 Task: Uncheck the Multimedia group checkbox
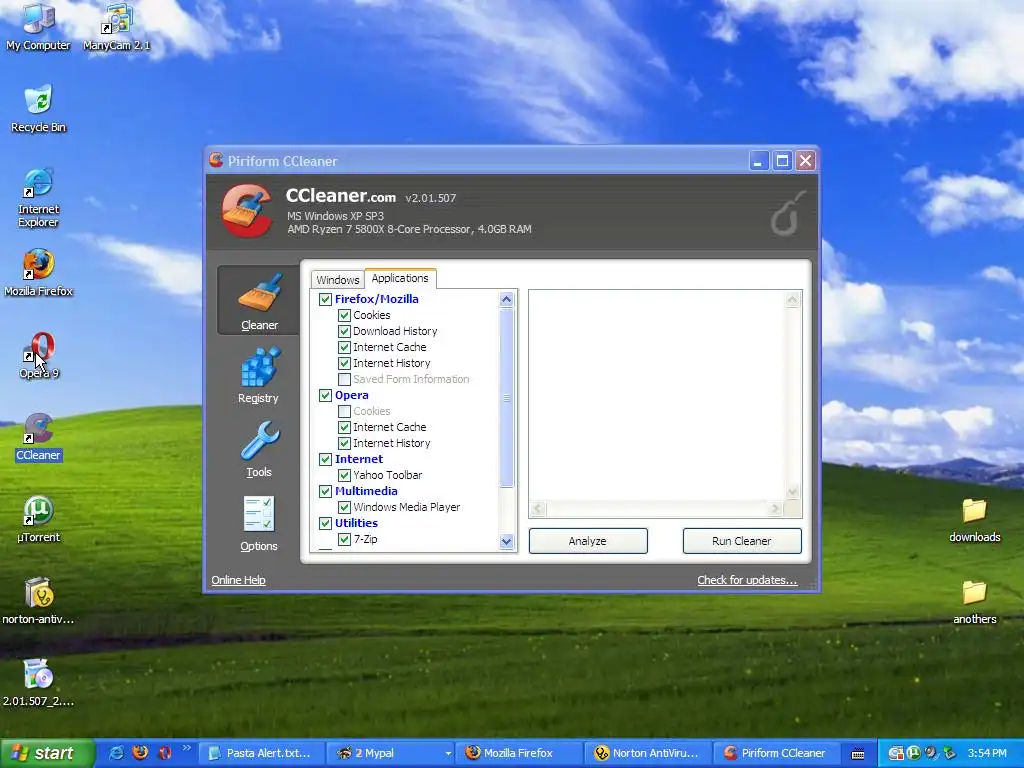pos(325,491)
